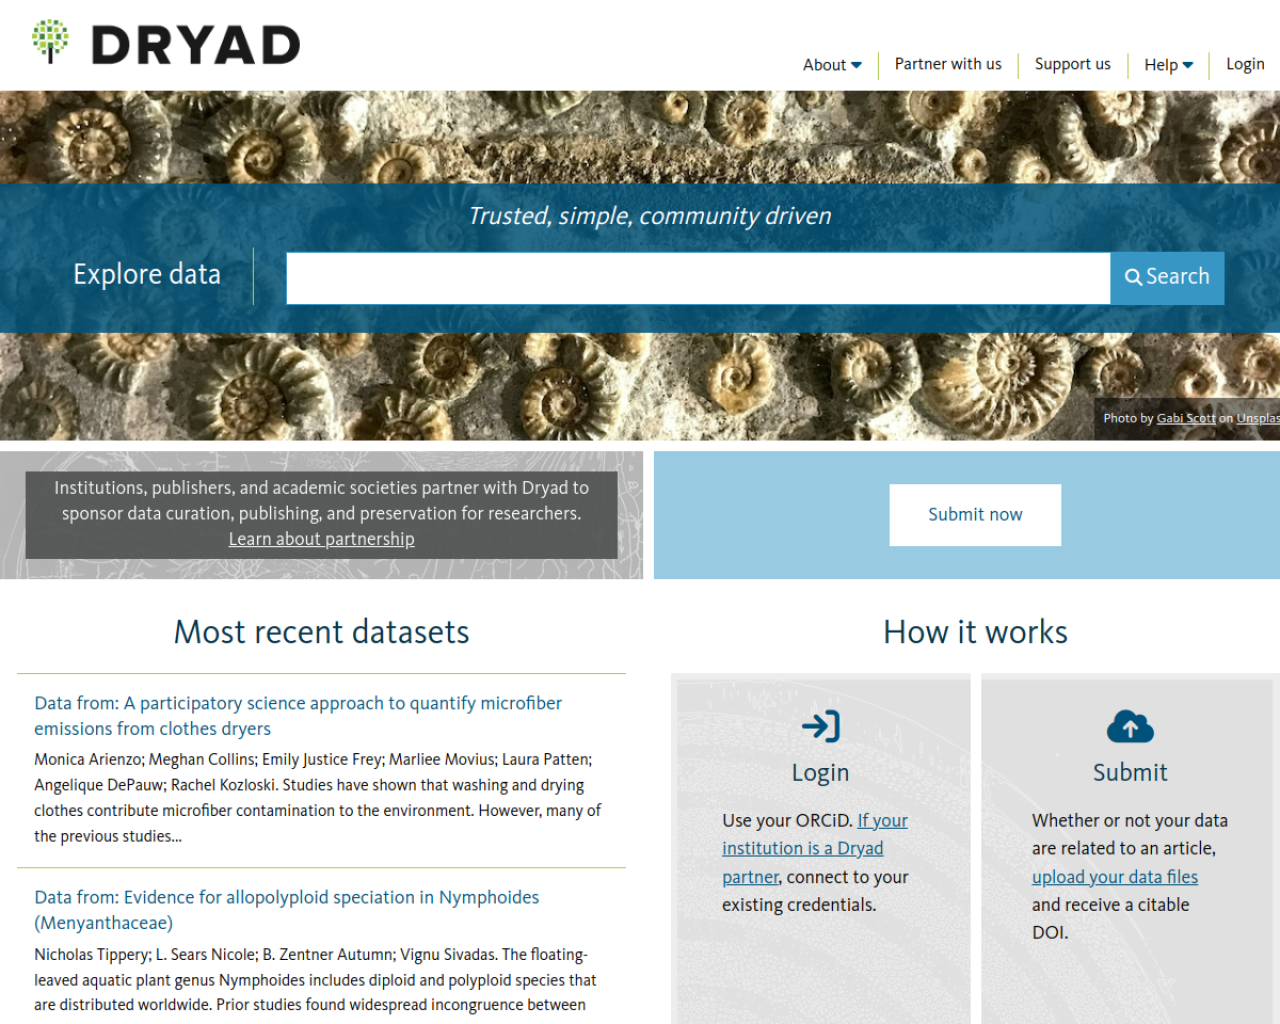Follow the 'If your institution is a Dryad partner' link
Image resolution: width=1280 pixels, height=1024 pixels.
click(815, 848)
